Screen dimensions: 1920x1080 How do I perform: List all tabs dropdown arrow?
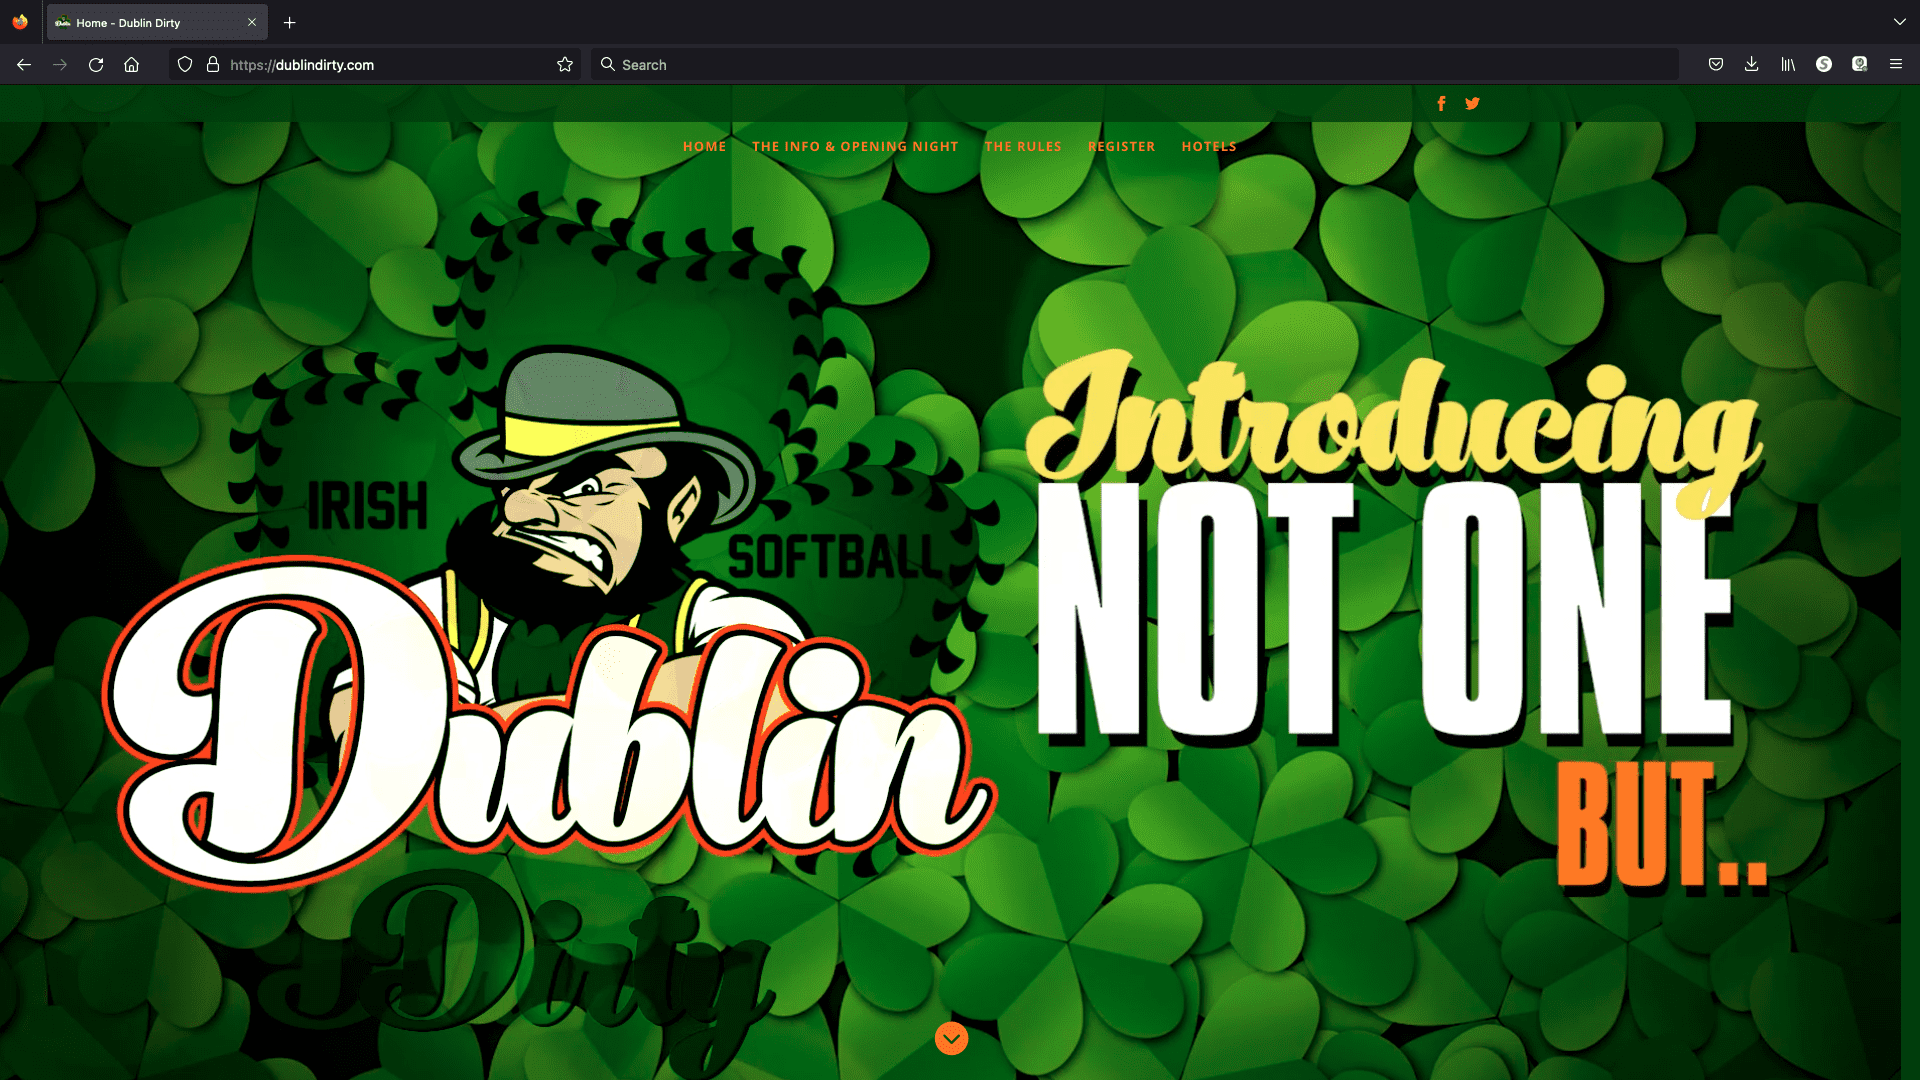tap(1900, 22)
